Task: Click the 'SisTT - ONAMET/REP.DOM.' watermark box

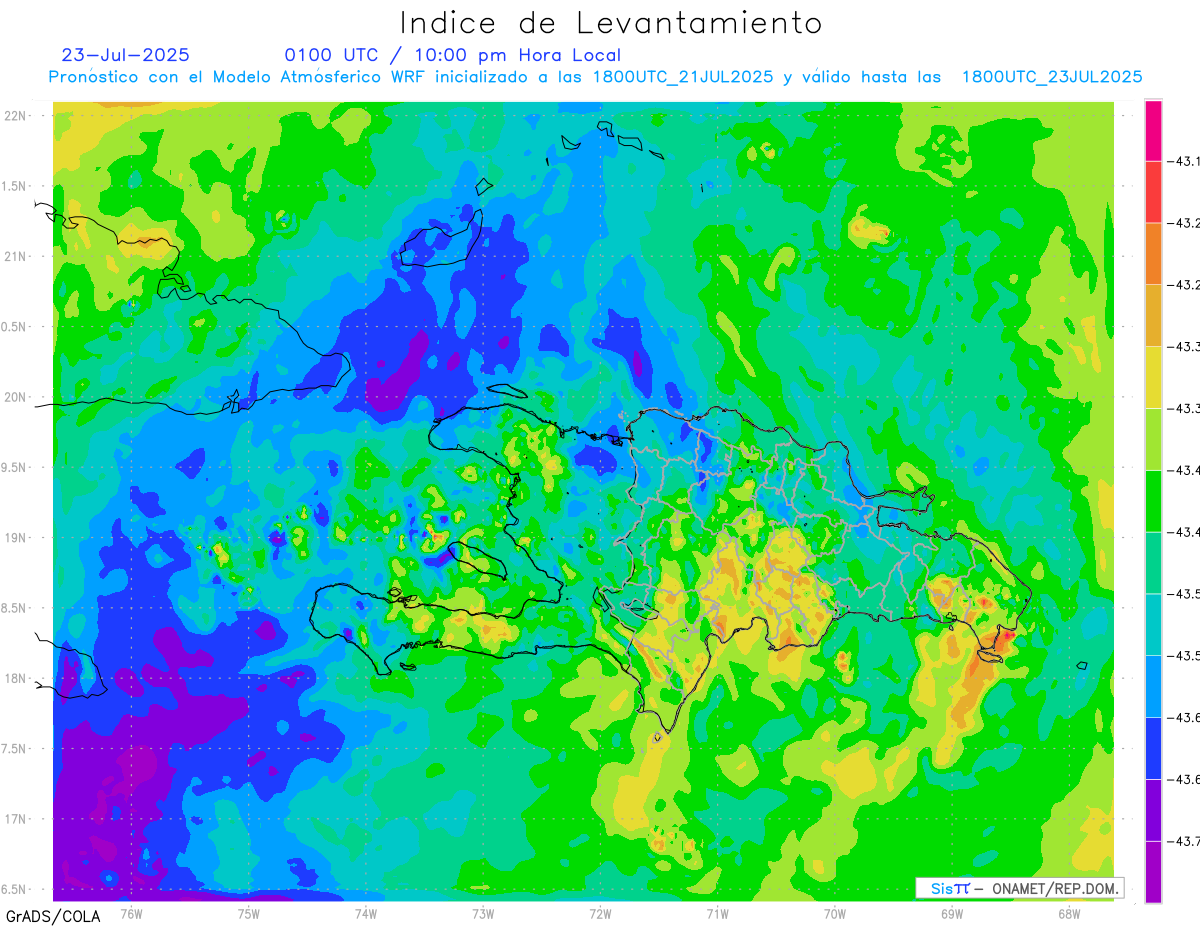Action: 1019,888
